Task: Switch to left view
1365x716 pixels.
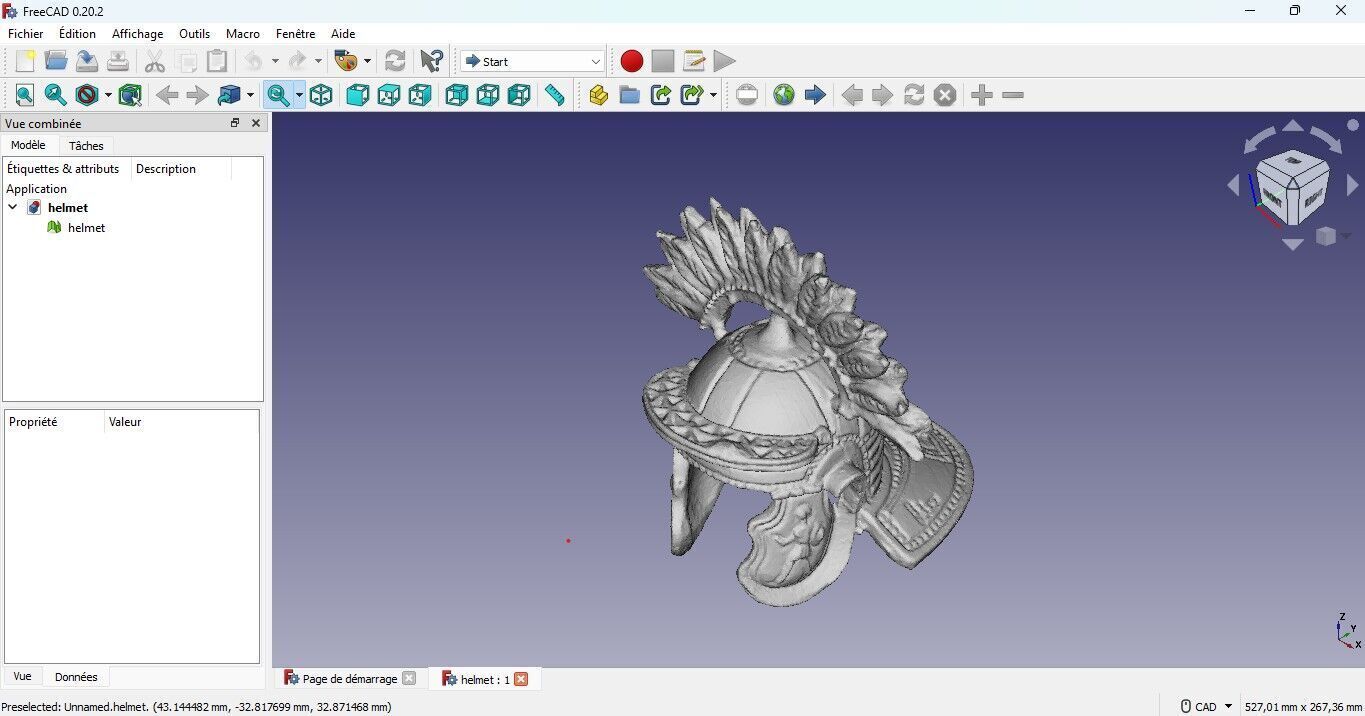Action: pyautogui.click(x=519, y=95)
